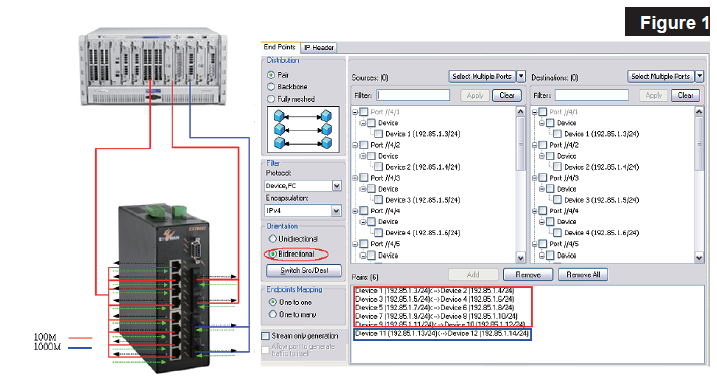Click the Remove All pairs button
717x382 pixels.
pos(583,274)
